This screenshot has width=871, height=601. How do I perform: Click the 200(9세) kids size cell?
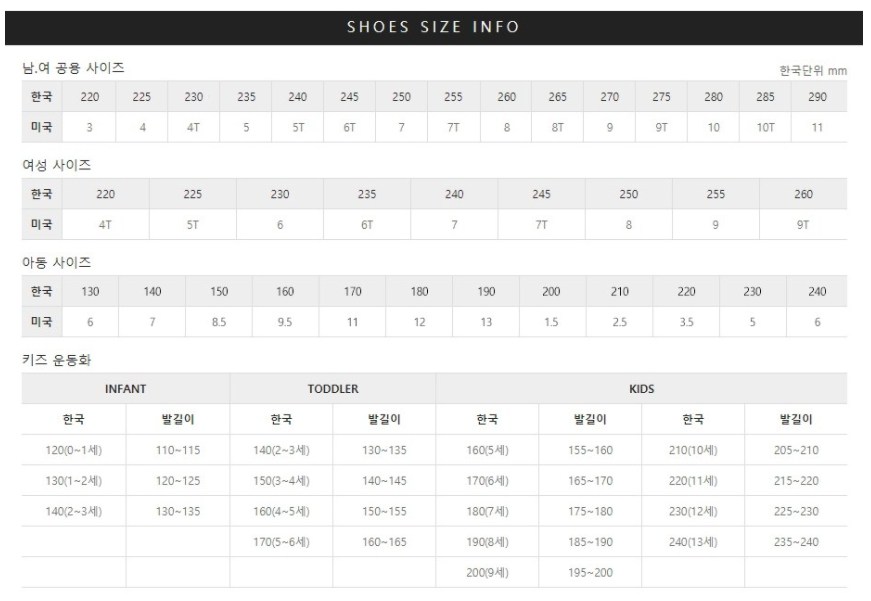click(x=487, y=573)
